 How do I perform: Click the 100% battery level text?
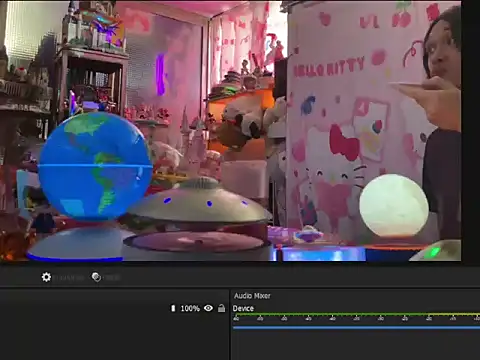pos(190,309)
